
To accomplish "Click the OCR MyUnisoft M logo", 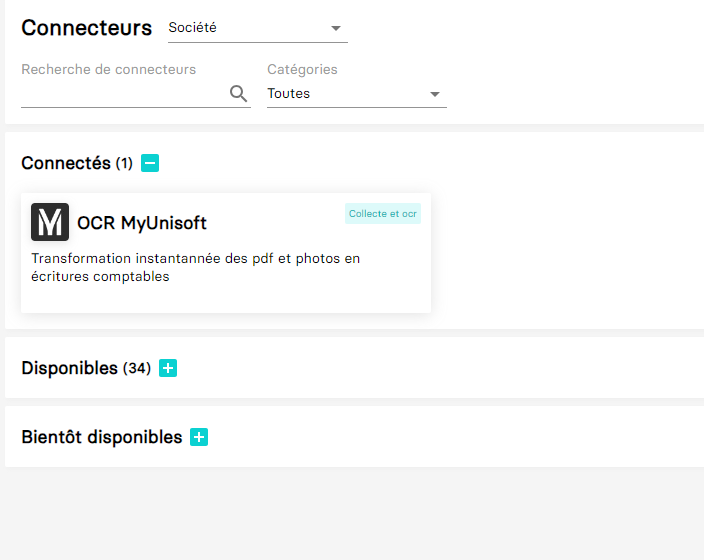I will pyautogui.click(x=50, y=222).
